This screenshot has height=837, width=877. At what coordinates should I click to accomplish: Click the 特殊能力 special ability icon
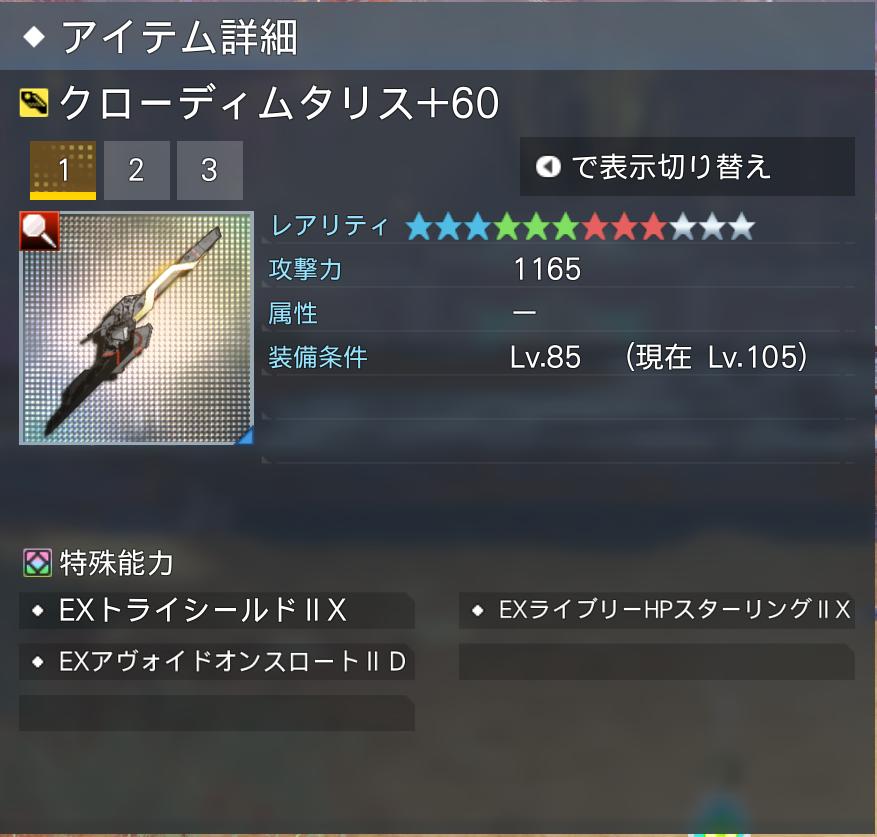click(x=37, y=563)
